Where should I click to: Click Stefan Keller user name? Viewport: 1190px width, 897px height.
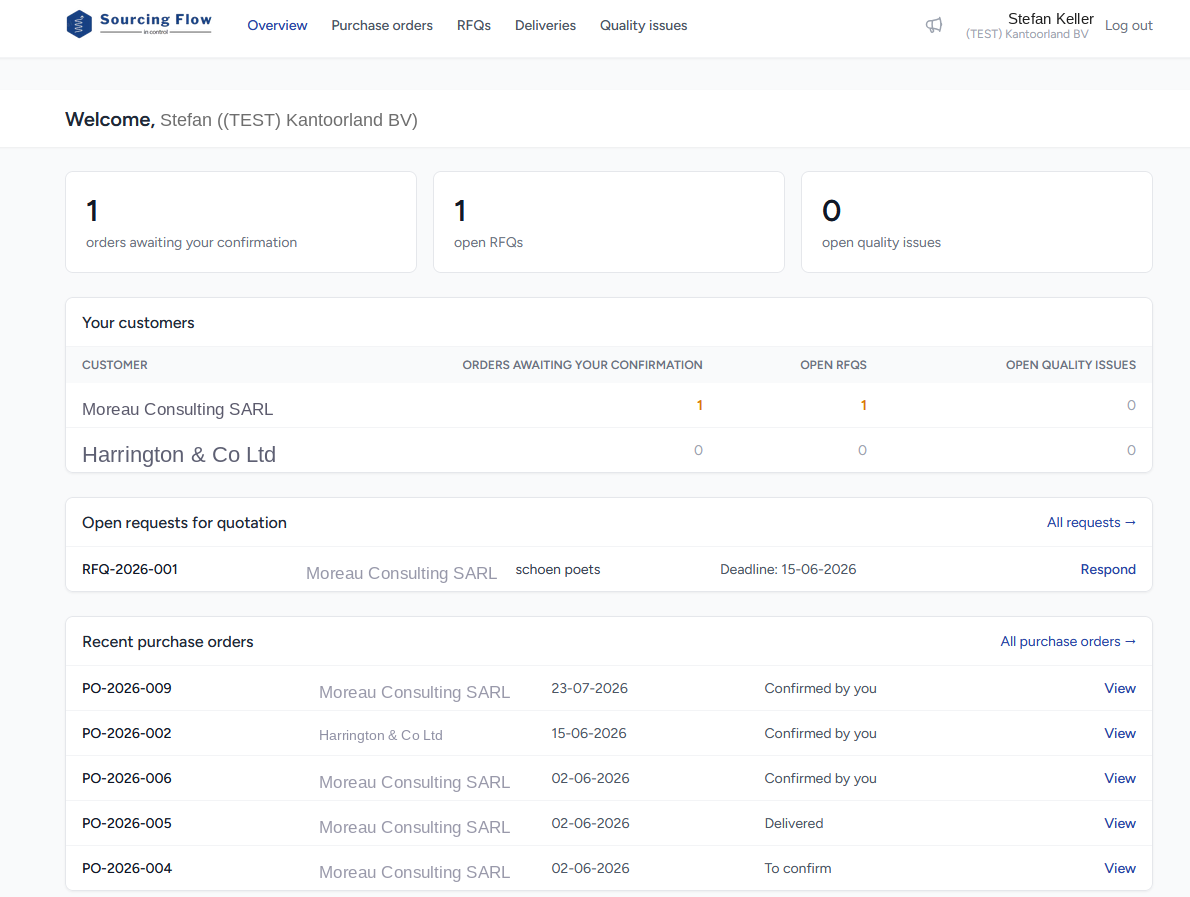click(x=1050, y=19)
